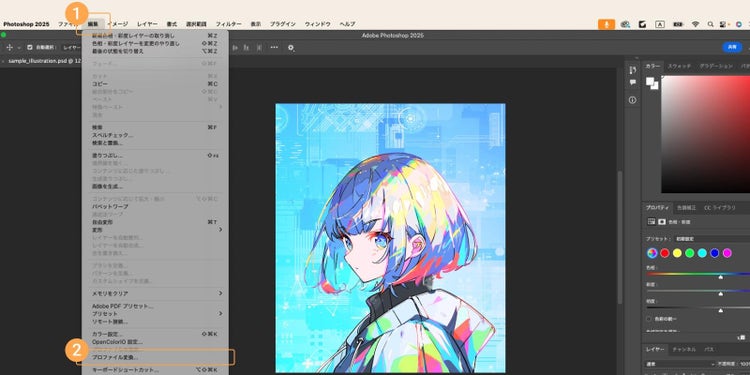The height and width of the screenshot is (375, 750).
Task: Open the 通常 blend mode dropdown
Action: pyautogui.click(x=681, y=364)
